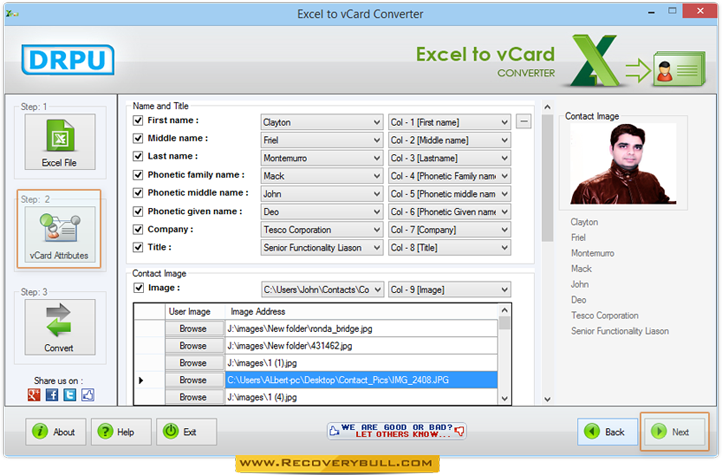Viewport: 722px width, 475px height.
Task: Click main panel scrollbar down arrow
Action: tap(547, 399)
